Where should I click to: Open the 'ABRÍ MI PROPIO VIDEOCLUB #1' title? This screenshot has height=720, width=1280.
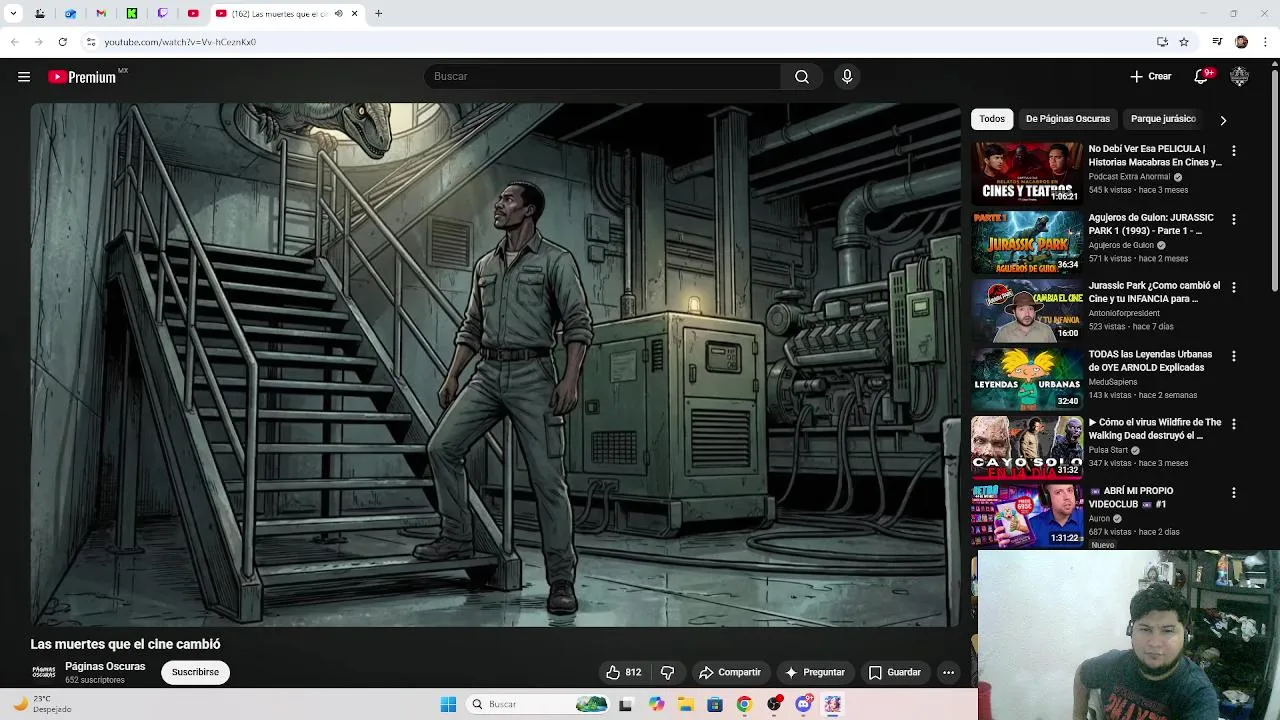click(x=1131, y=497)
